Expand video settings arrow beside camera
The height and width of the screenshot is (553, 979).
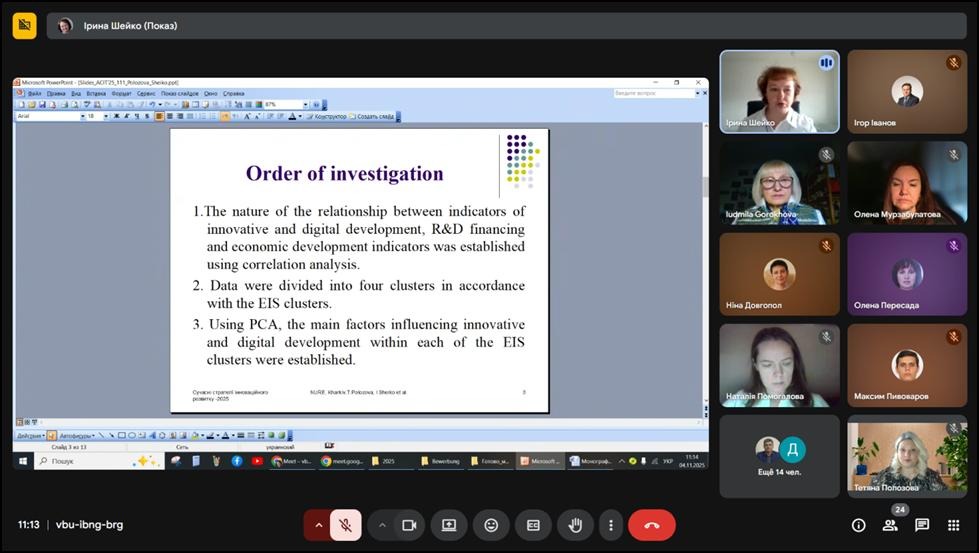(x=382, y=525)
